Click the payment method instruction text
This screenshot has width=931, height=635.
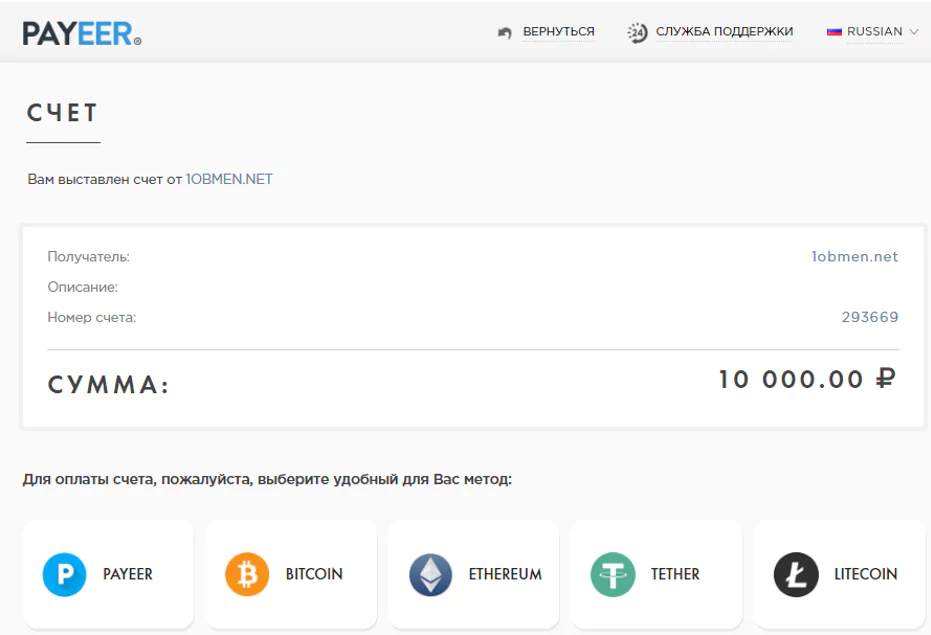pos(267,479)
